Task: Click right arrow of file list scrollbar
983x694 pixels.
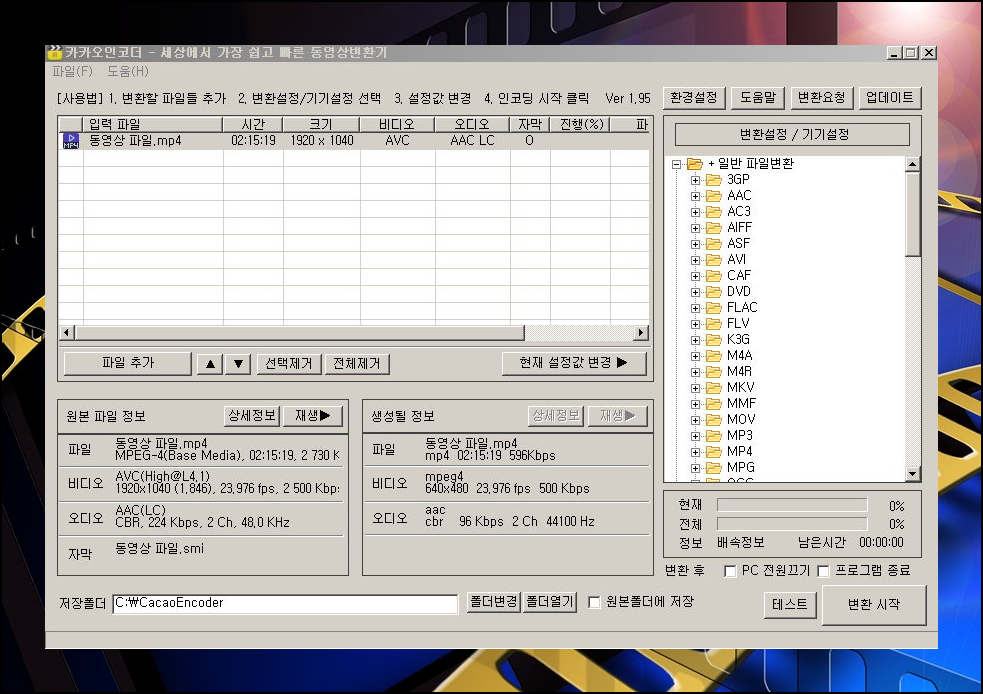Action: coord(641,332)
